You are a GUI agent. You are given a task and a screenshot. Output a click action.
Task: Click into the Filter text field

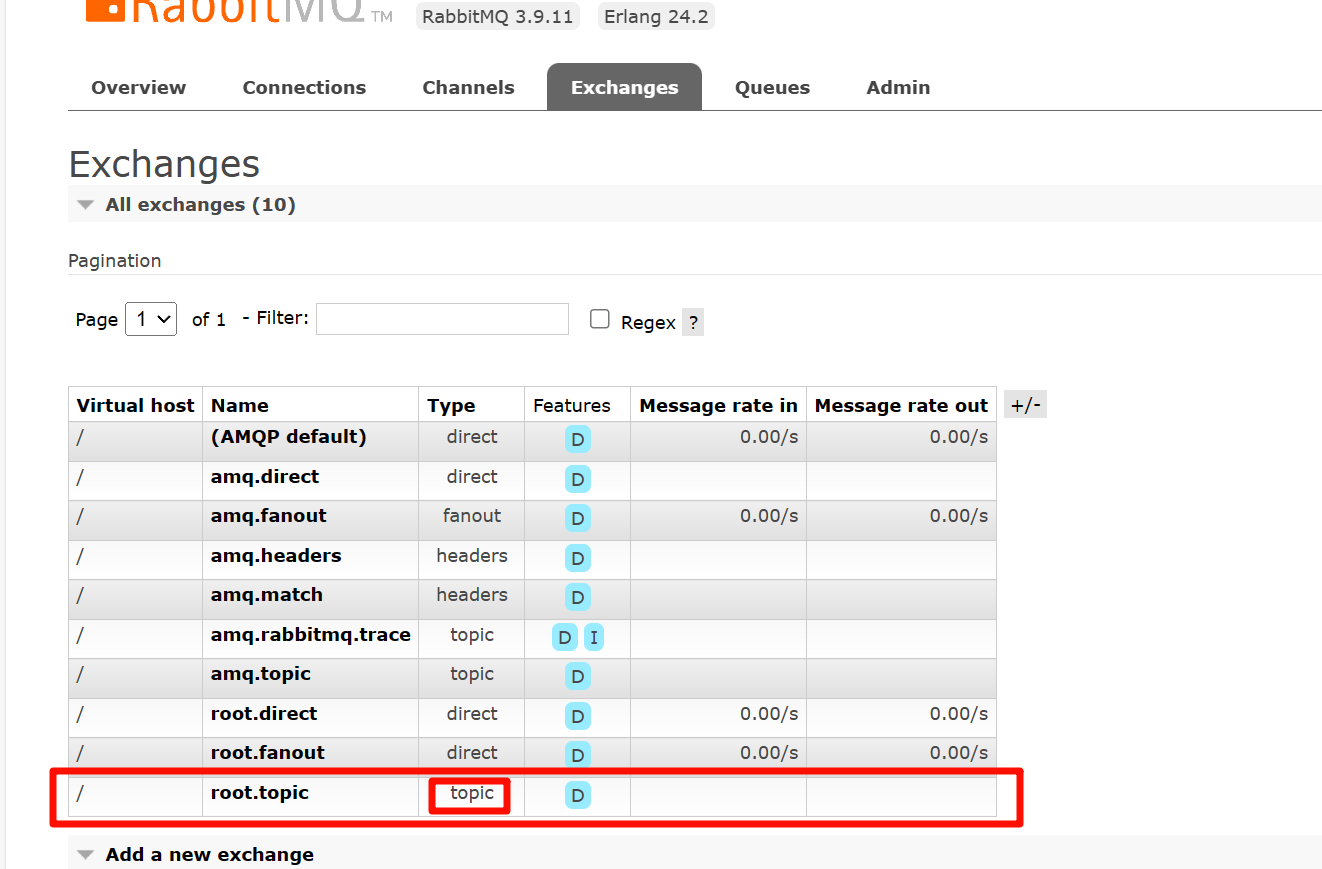tap(442, 319)
